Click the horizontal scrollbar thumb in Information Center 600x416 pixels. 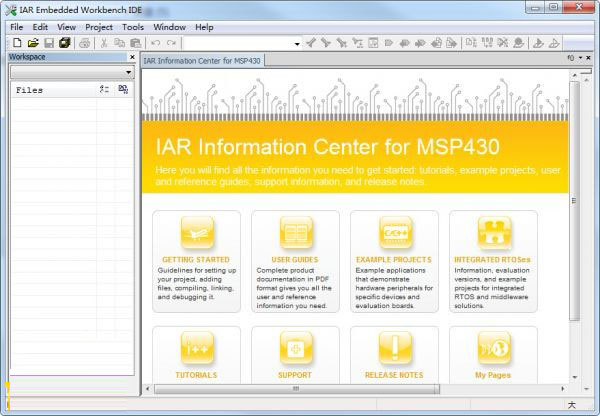point(297,389)
